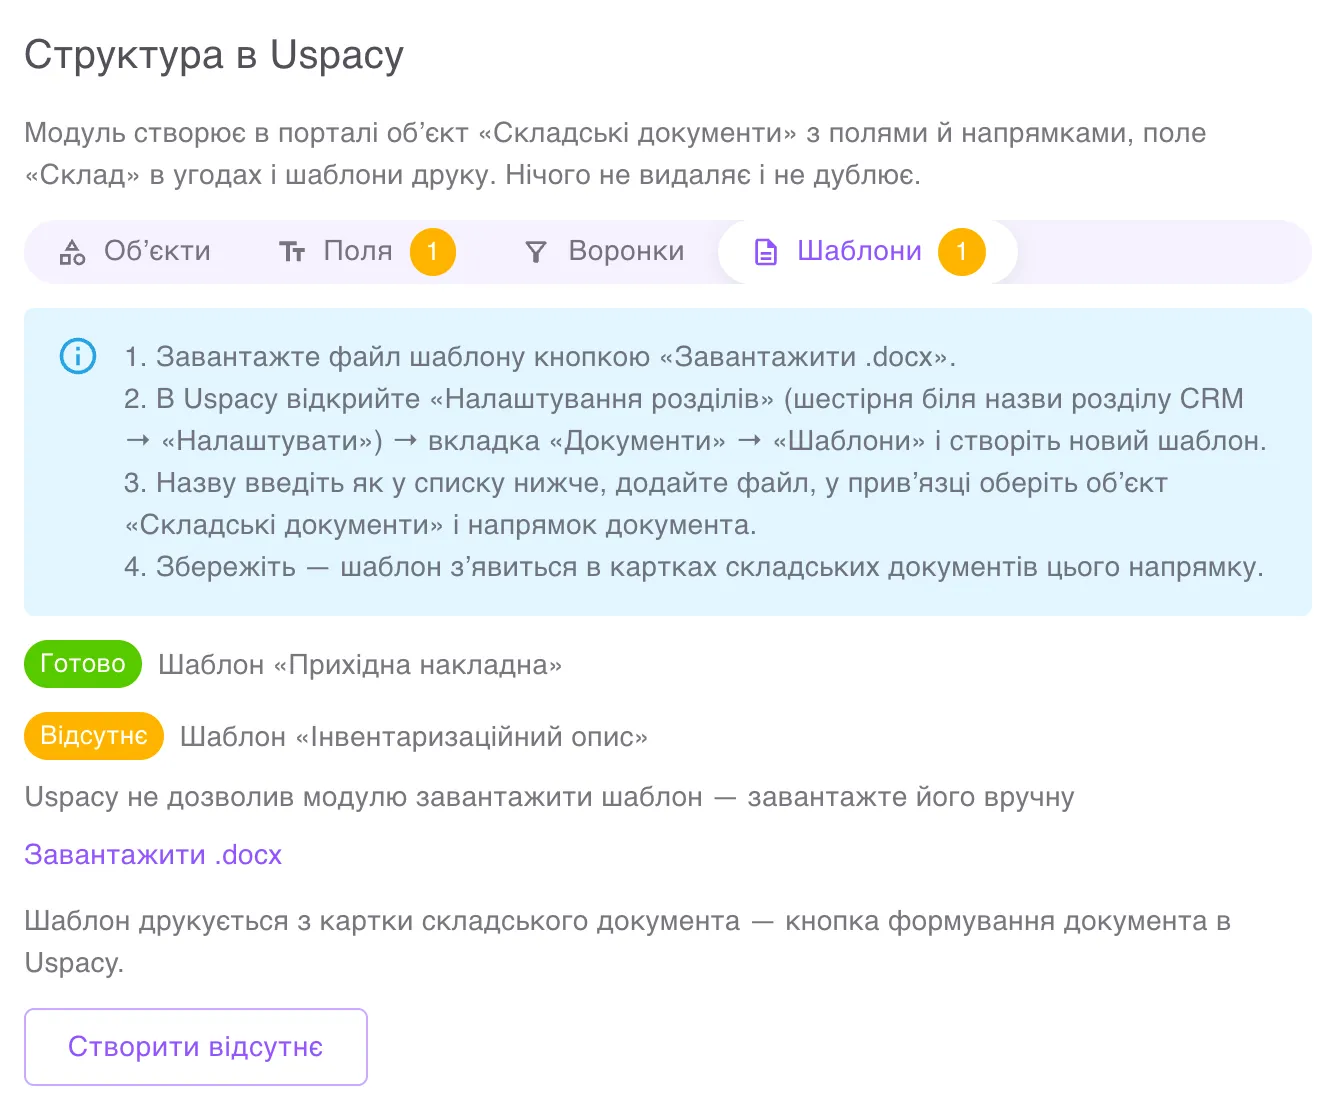Click instruction step 4 starting with Збережіть
The image size is (1336, 1116).
[x=694, y=567]
